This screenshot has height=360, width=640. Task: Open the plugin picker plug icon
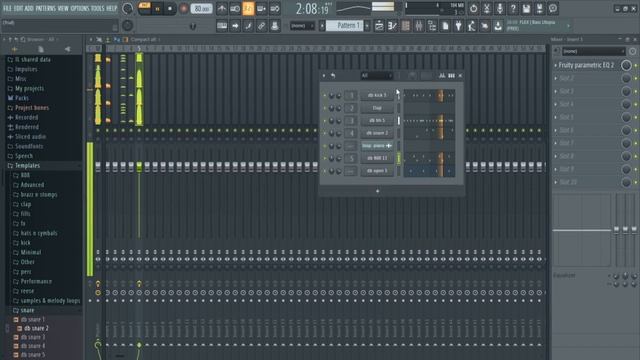click(458, 26)
